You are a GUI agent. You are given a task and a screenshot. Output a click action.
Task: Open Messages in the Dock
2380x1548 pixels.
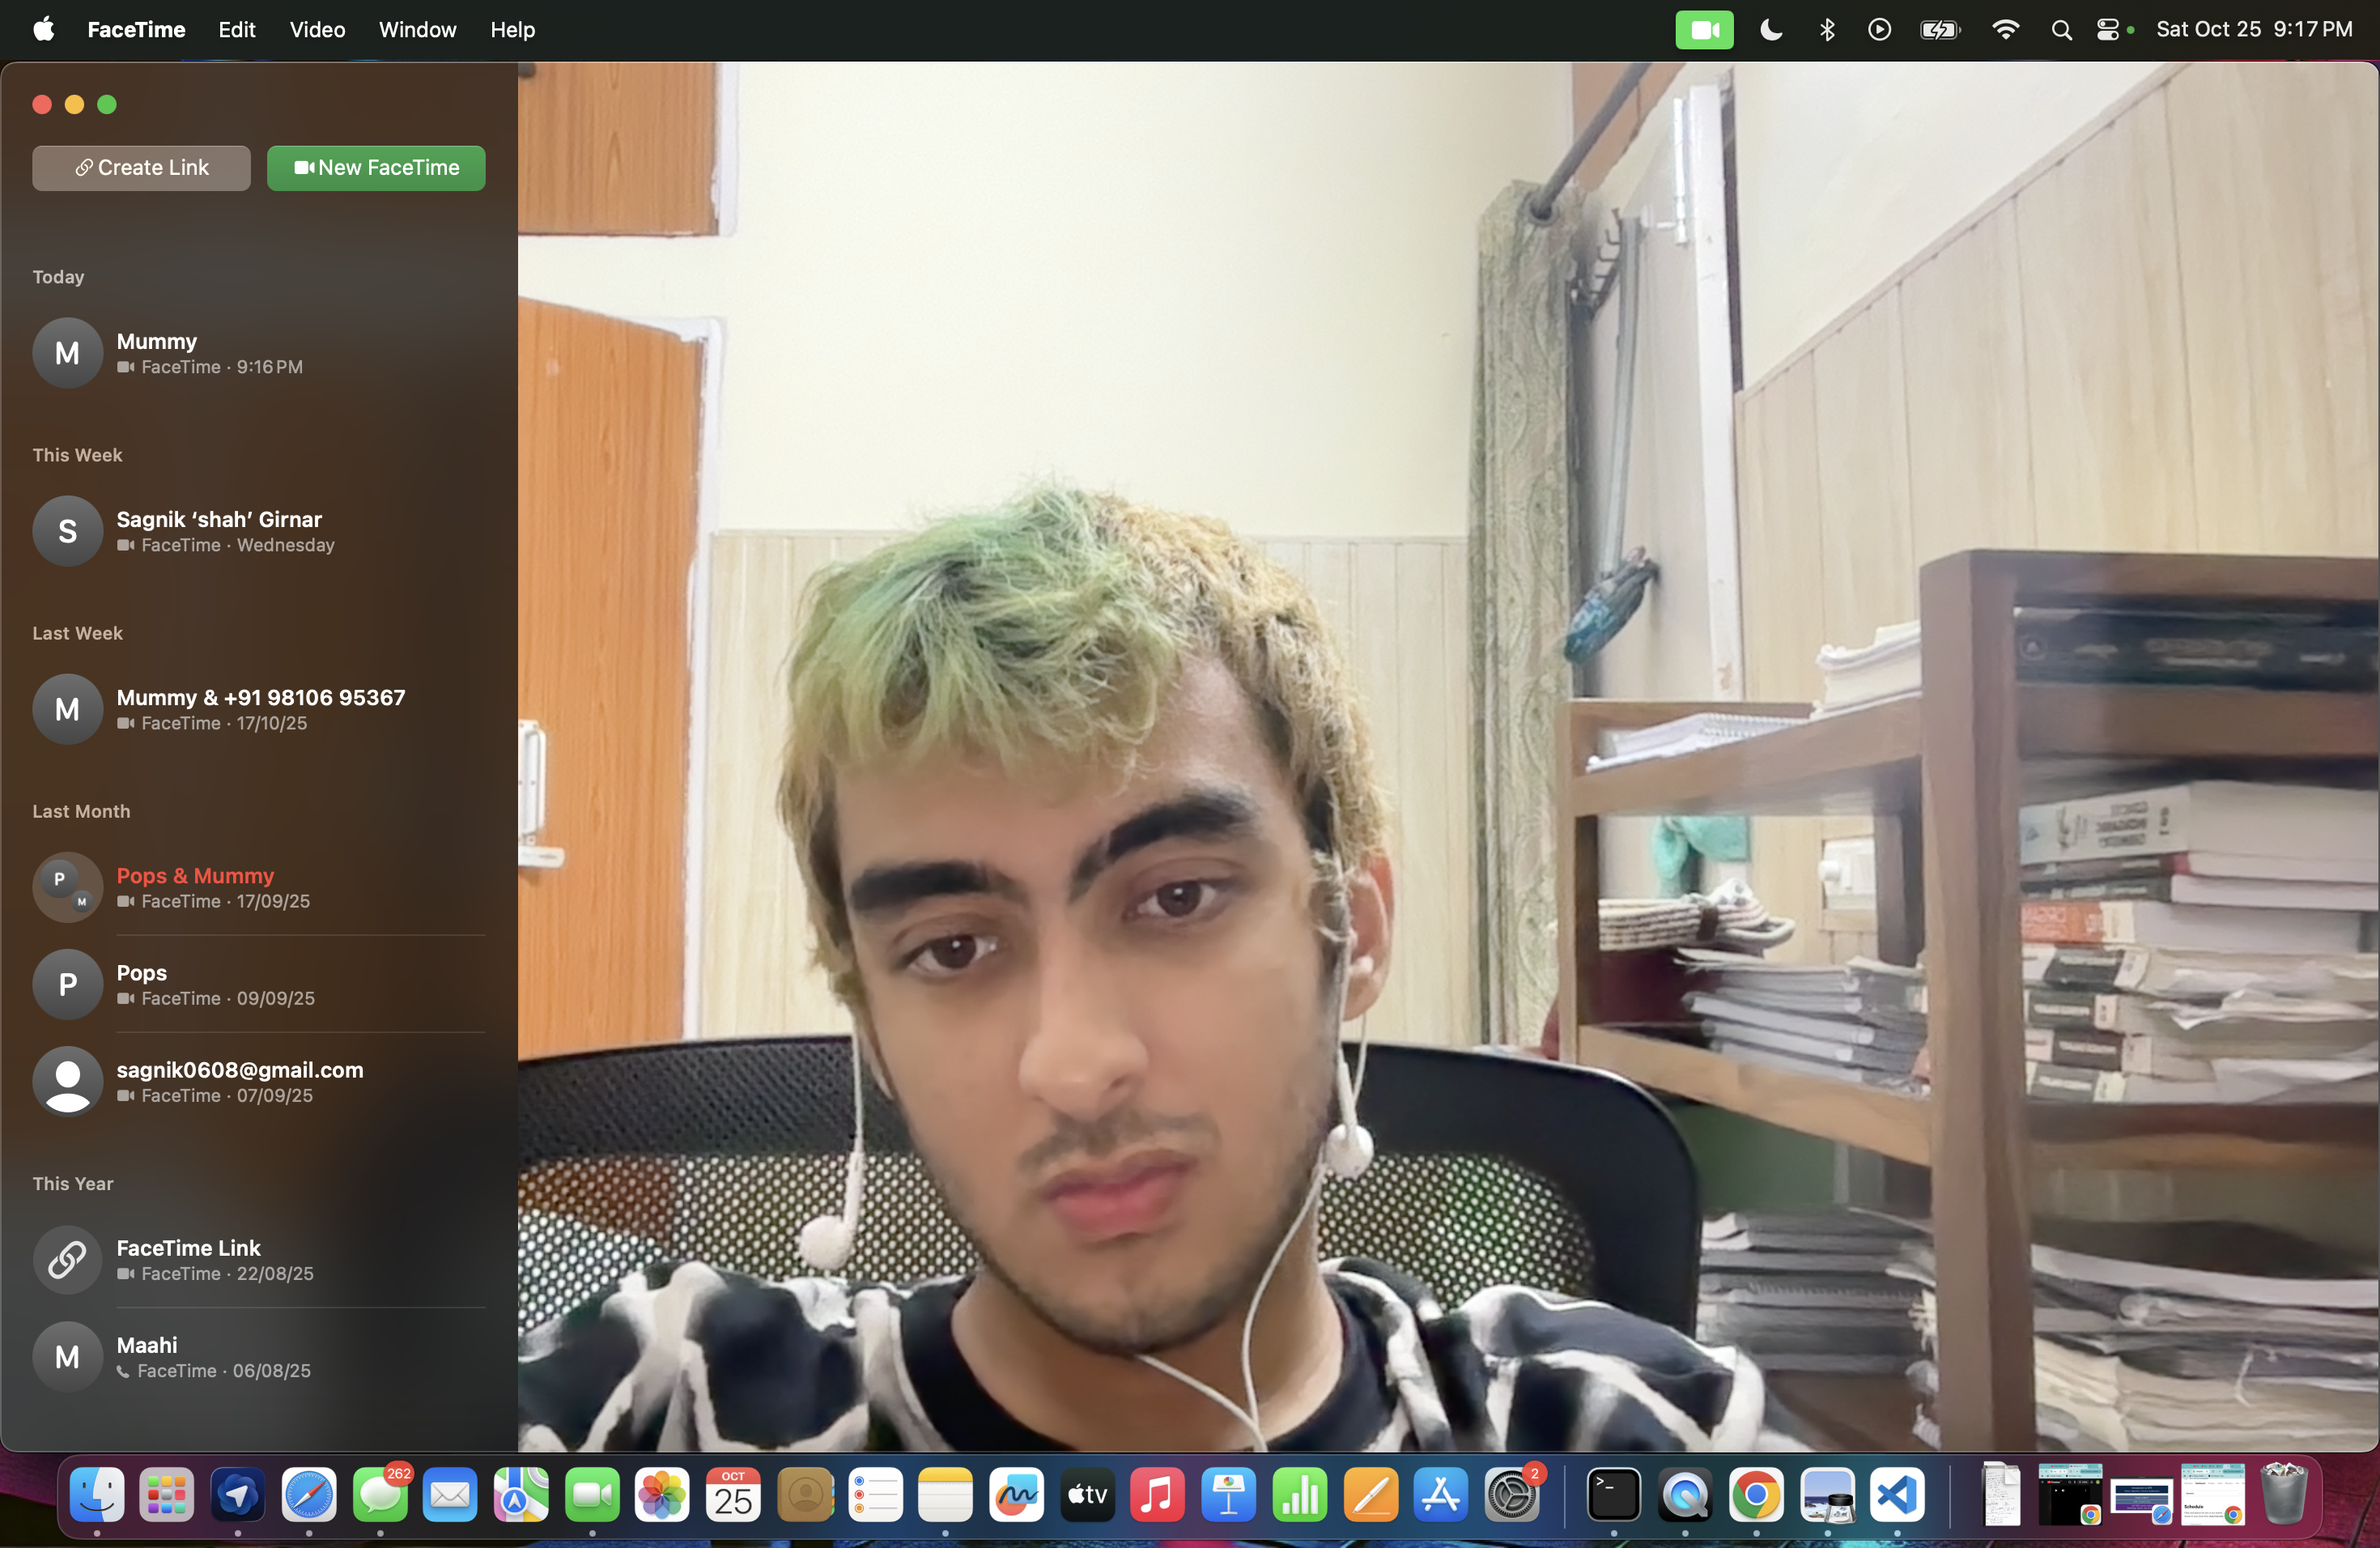380,1496
